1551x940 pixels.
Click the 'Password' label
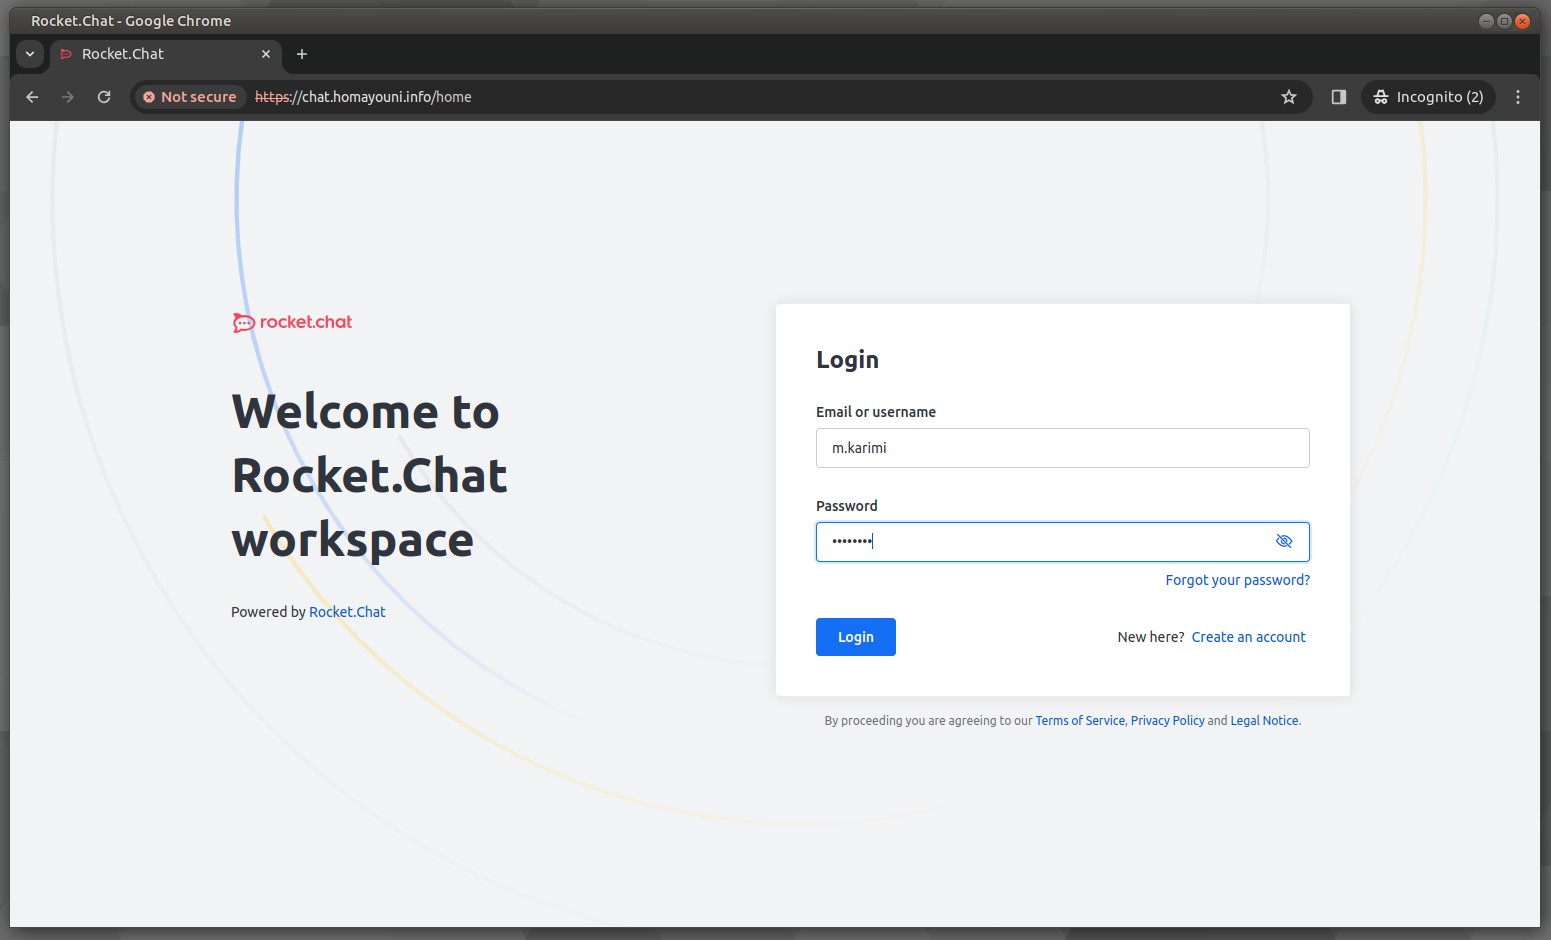point(846,506)
